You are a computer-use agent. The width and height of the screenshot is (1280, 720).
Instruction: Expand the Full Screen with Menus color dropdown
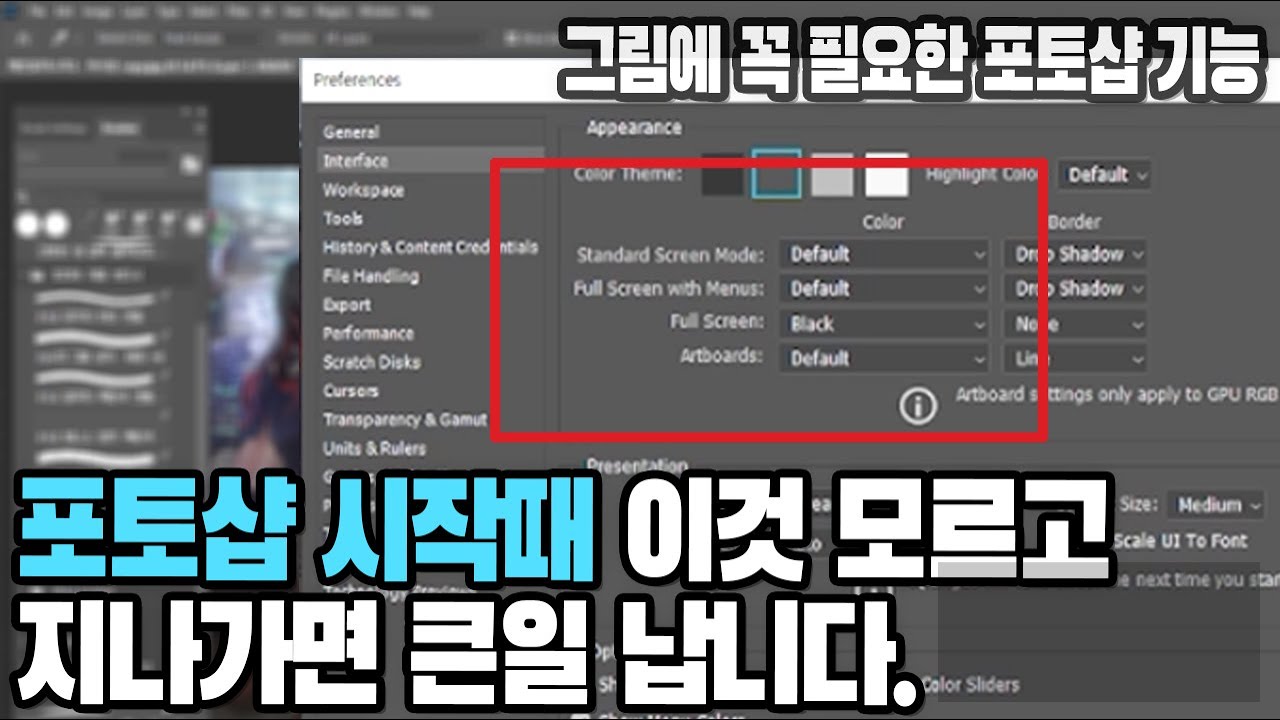pos(885,289)
